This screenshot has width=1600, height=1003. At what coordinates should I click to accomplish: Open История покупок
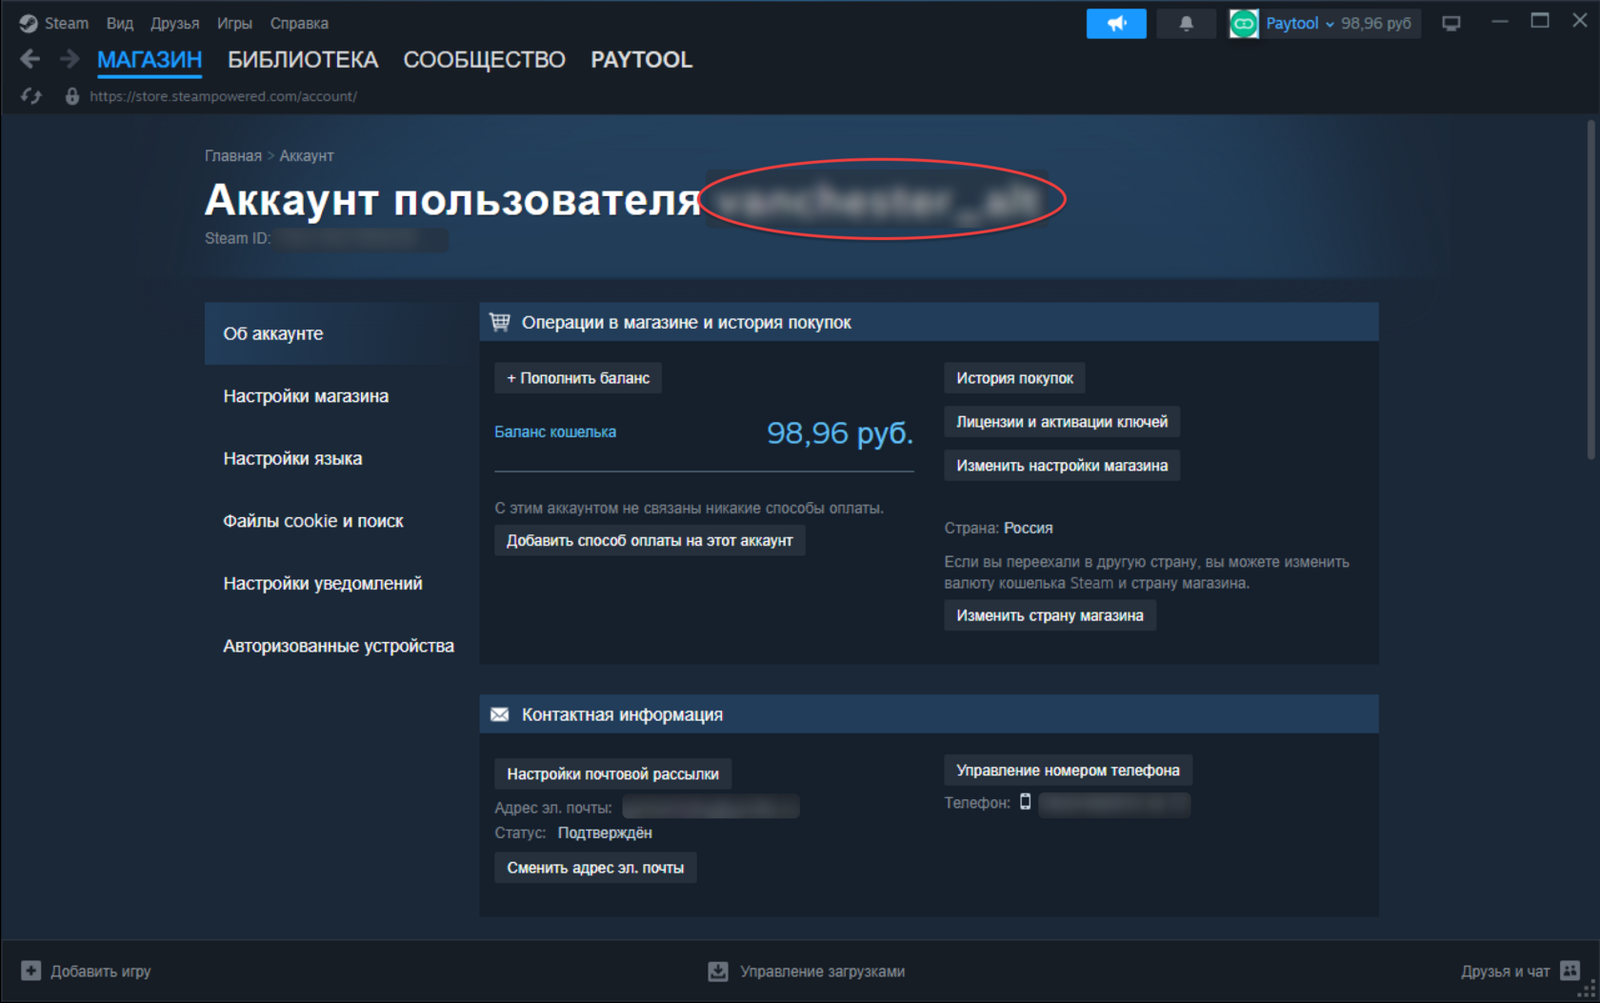1015,378
